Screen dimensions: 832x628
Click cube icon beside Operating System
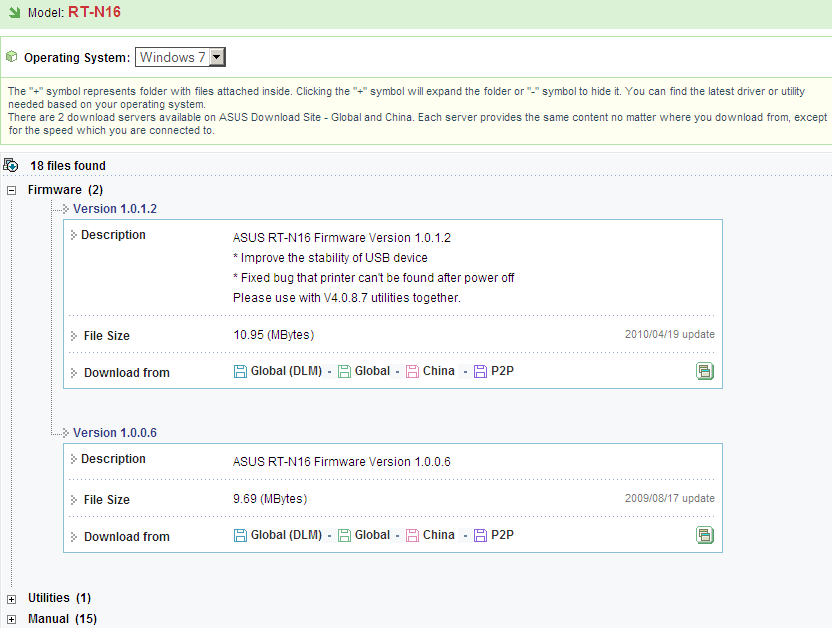click(11, 57)
